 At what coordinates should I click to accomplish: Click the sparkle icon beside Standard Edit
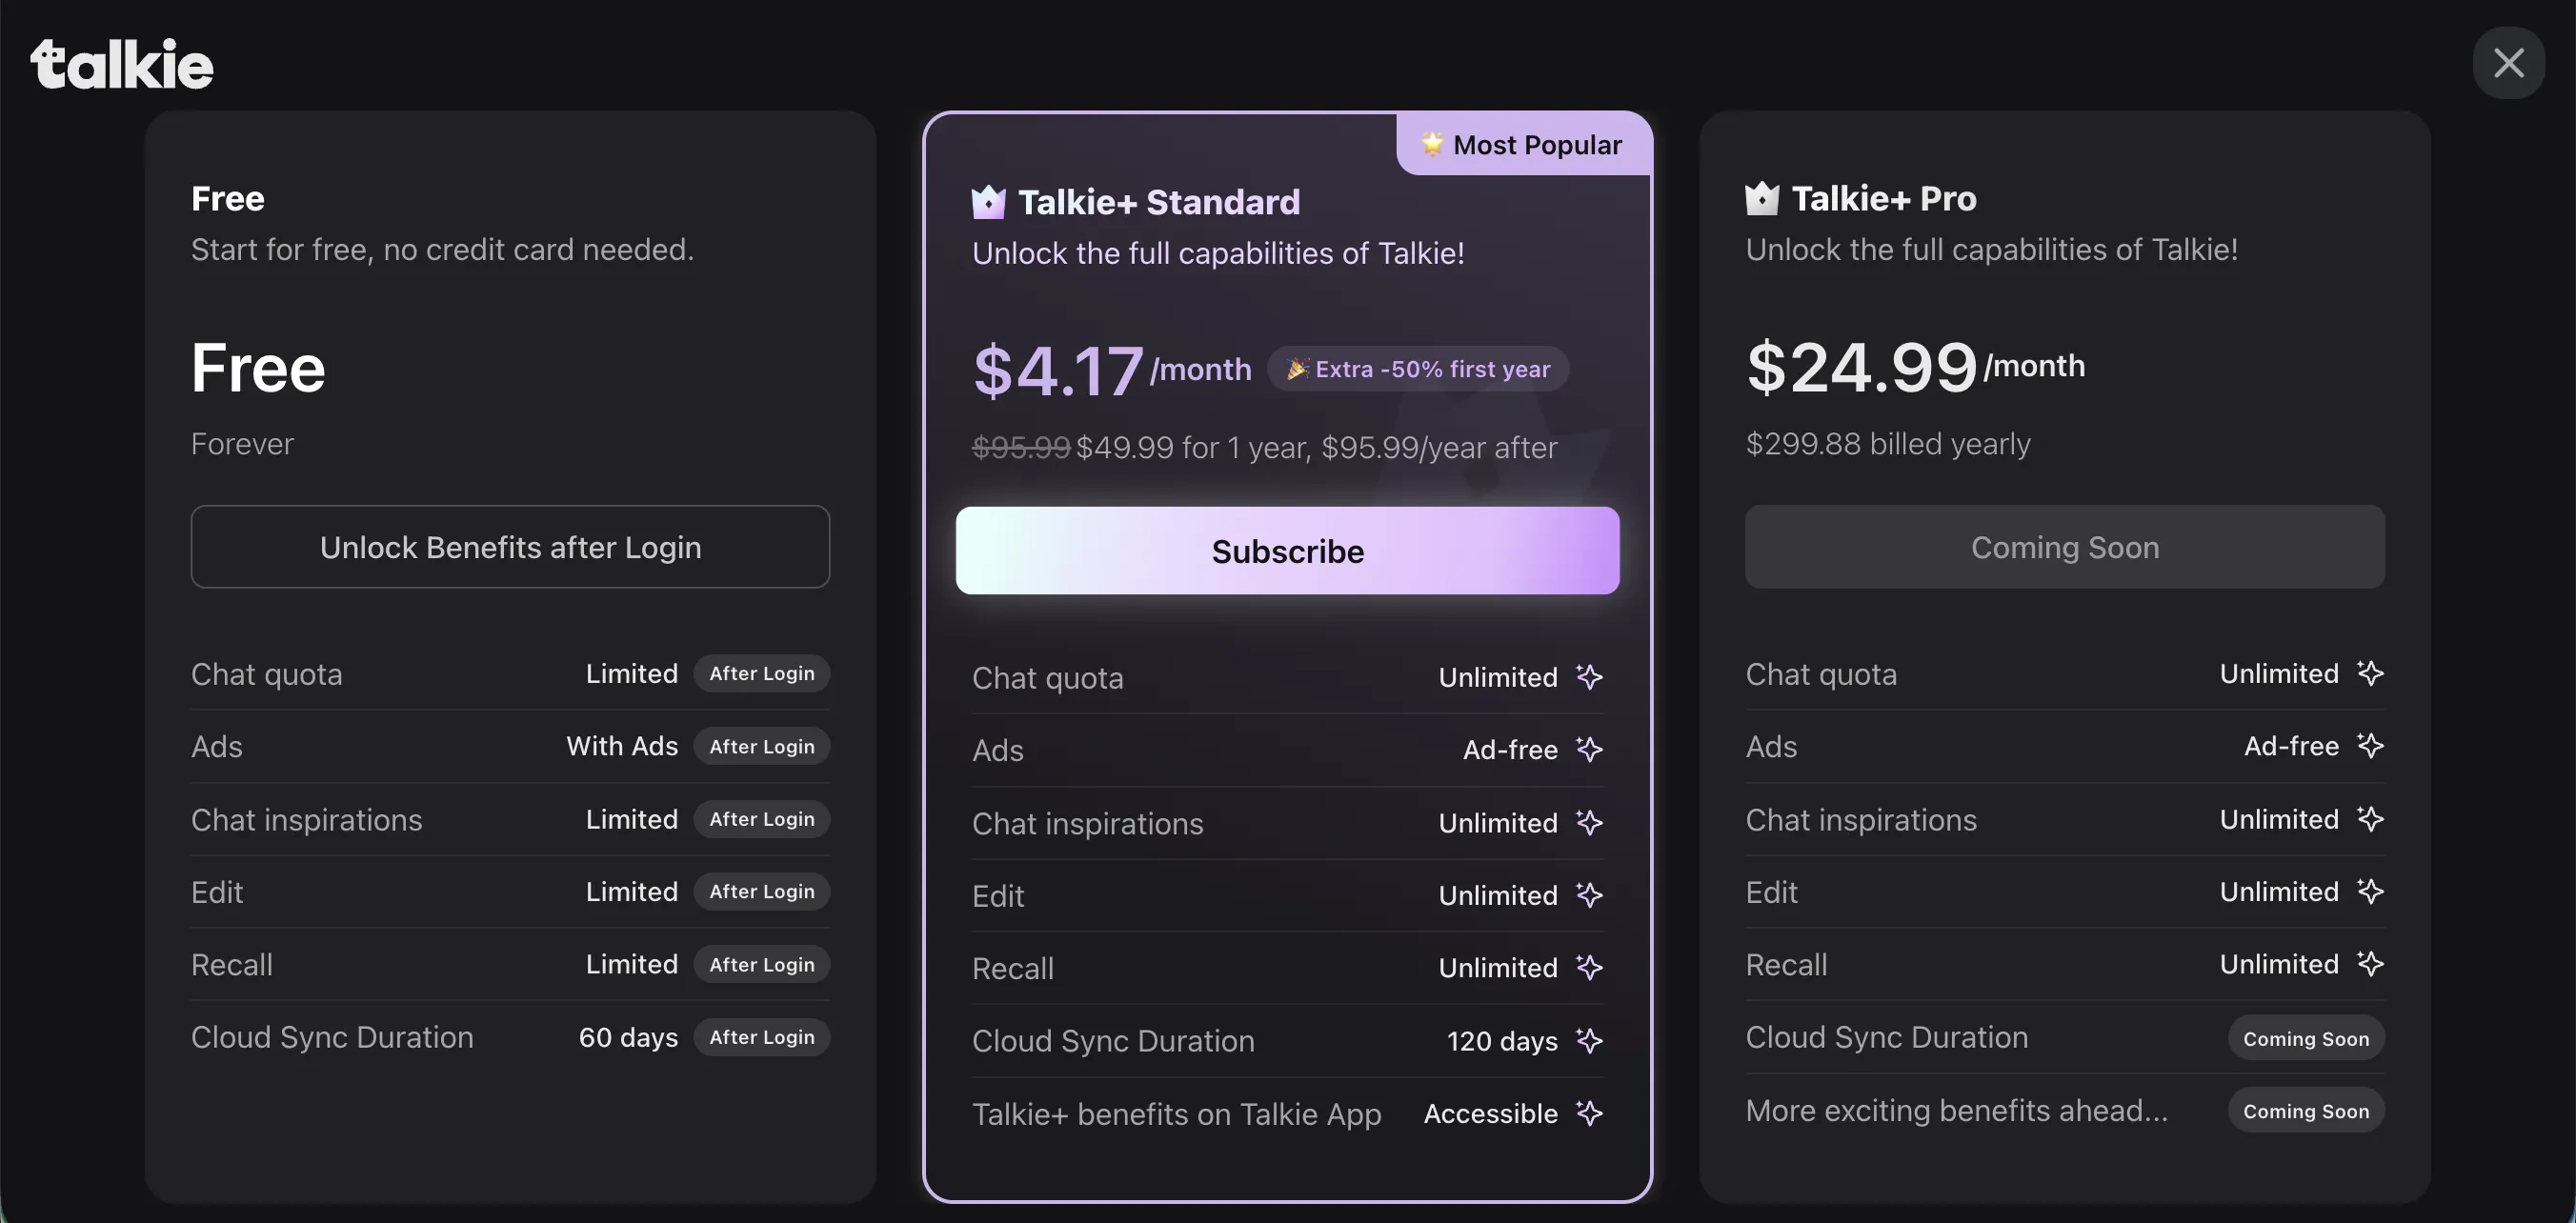pos(1589,895)
